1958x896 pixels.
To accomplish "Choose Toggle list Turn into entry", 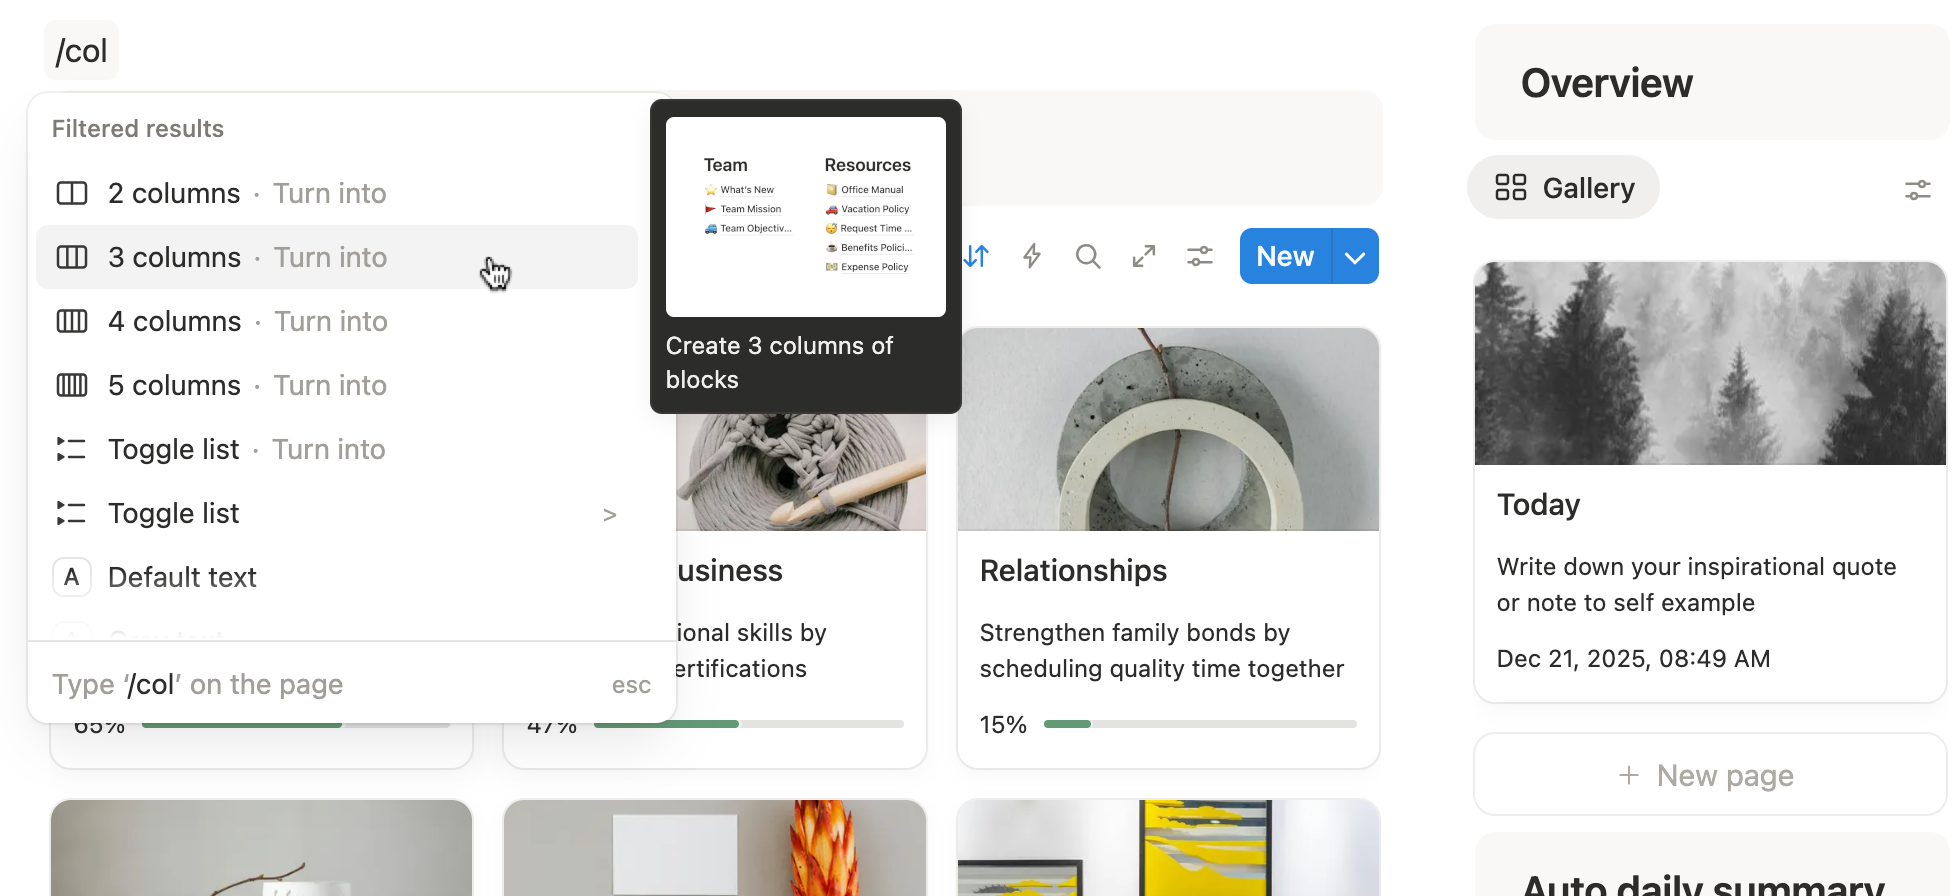I will click(x=337, y=449).
